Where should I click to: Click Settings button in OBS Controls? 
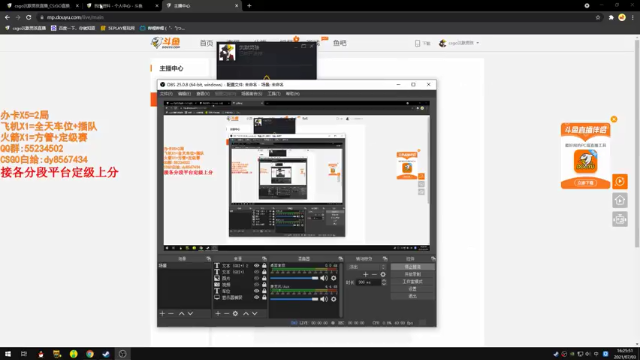[413, 289]
